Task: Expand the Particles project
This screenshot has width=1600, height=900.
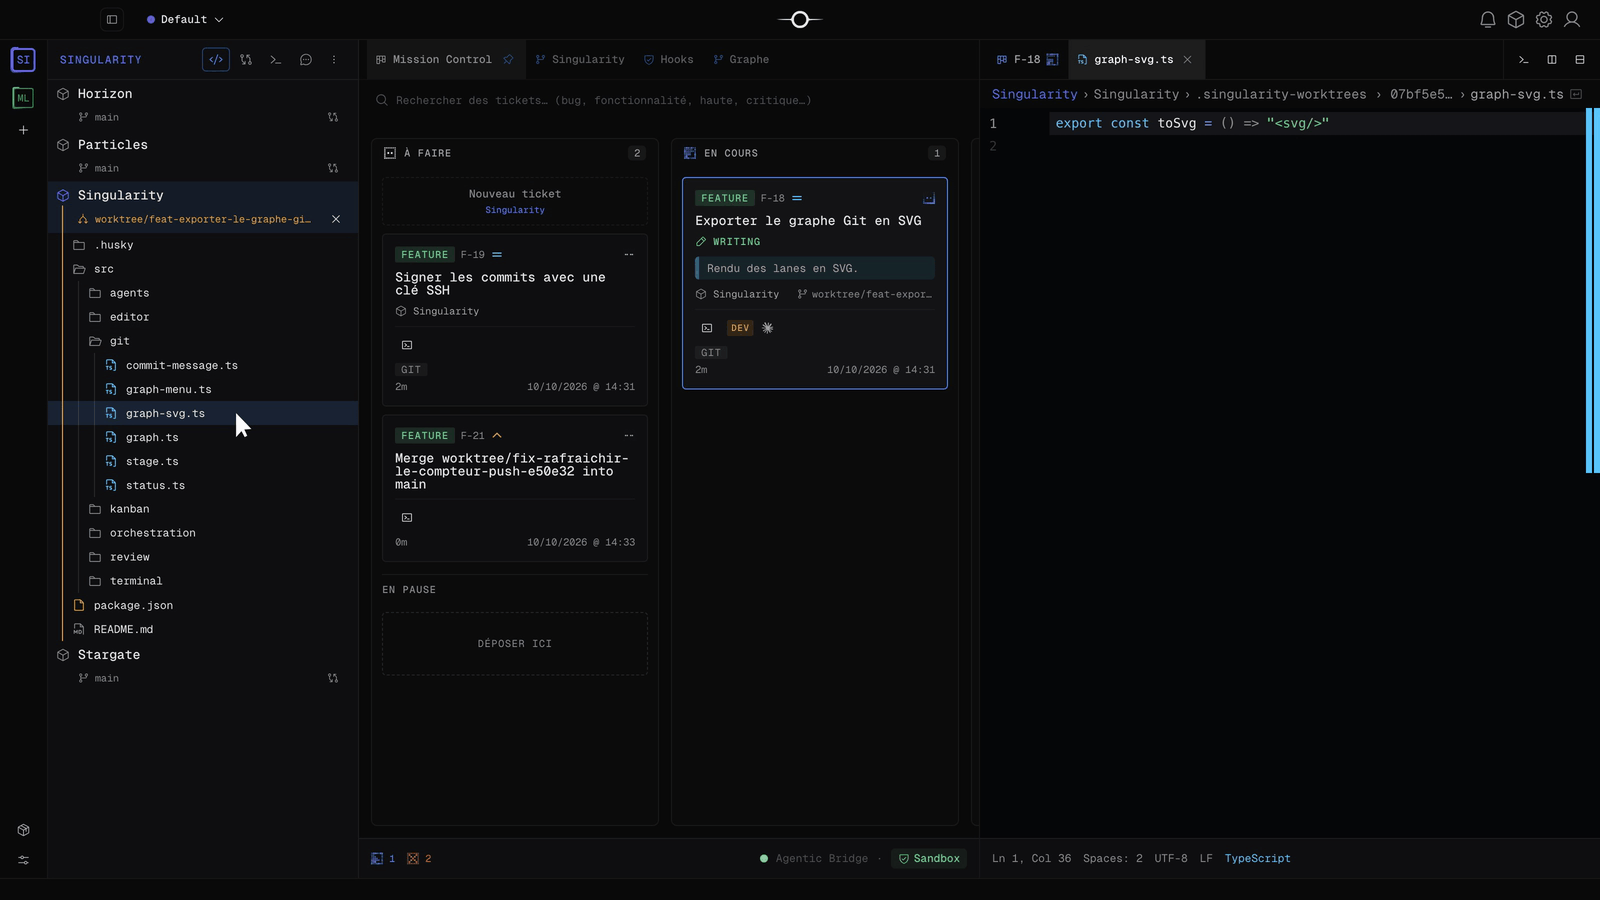Action: pyautogui.click(x=203, y=145)
